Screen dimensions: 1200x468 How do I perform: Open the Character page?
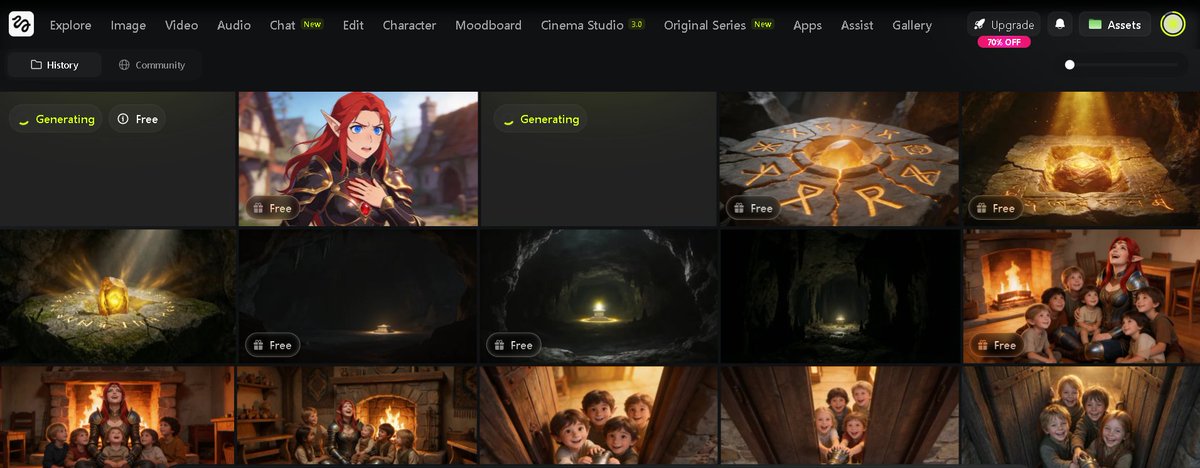pos(409,25)
